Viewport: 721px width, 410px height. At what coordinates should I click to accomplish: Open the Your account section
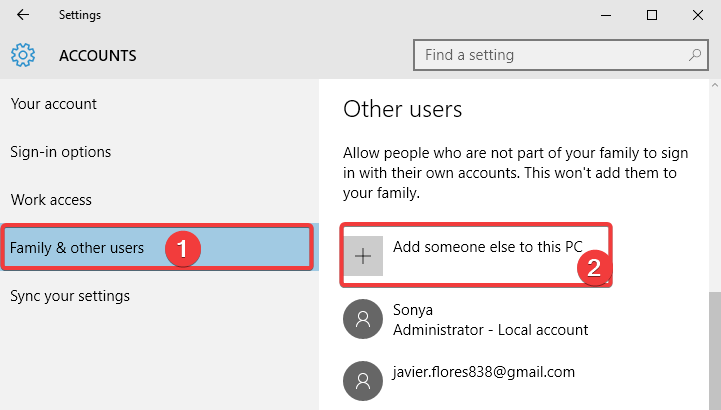[x=54, y=104]
